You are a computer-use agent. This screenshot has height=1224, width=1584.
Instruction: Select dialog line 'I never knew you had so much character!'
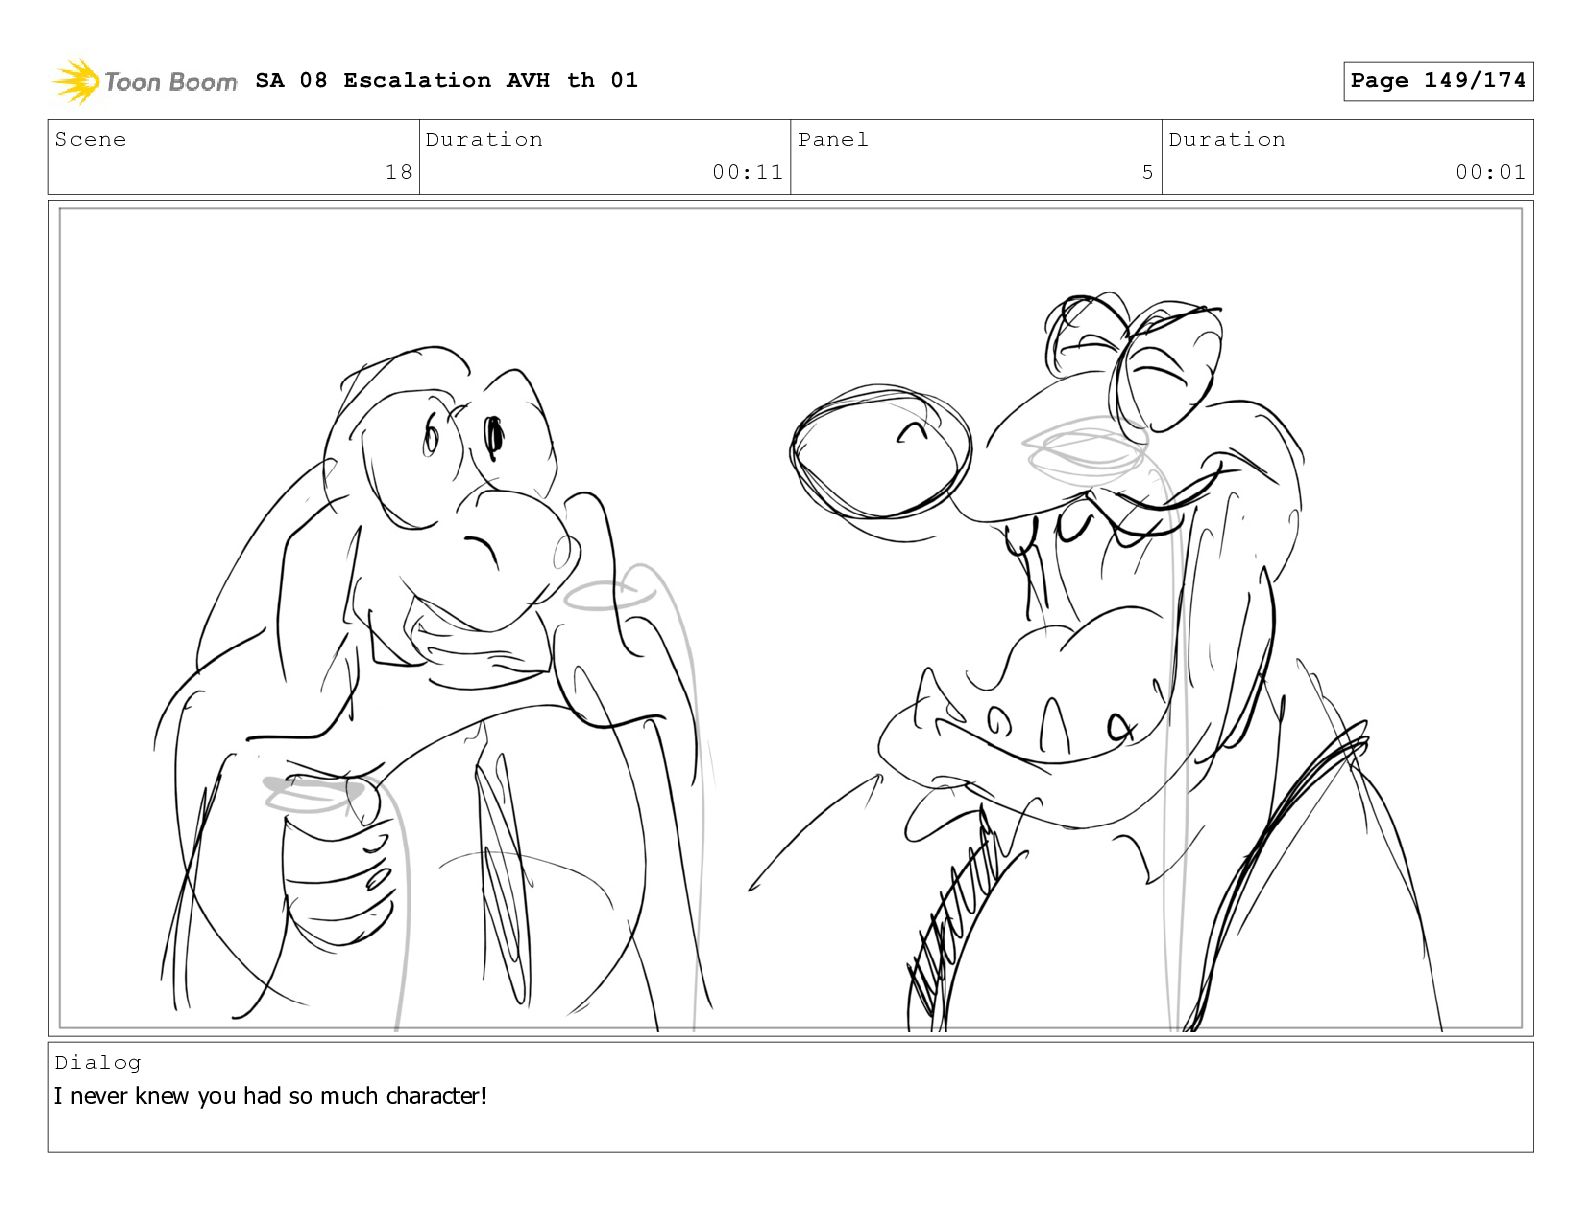(270, 1096)
